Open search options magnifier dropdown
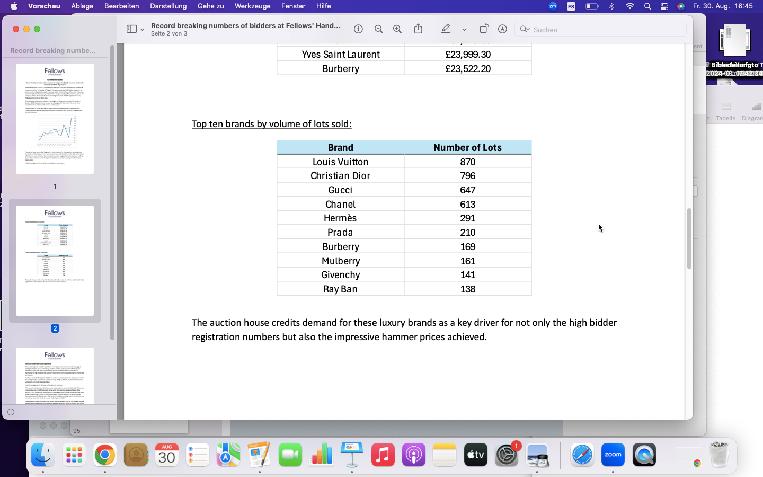The image size is (763, 477). pyautogui.click(x=524, y=29)
